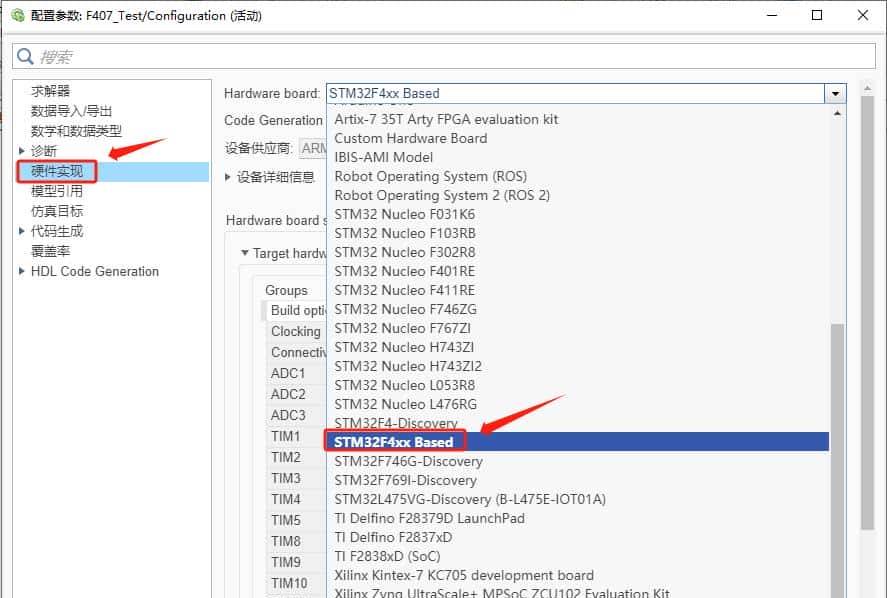The width and height of the screenshot is (887, 598).
Task: Select 数据导入/导出 category
Action: click(71, 111)
